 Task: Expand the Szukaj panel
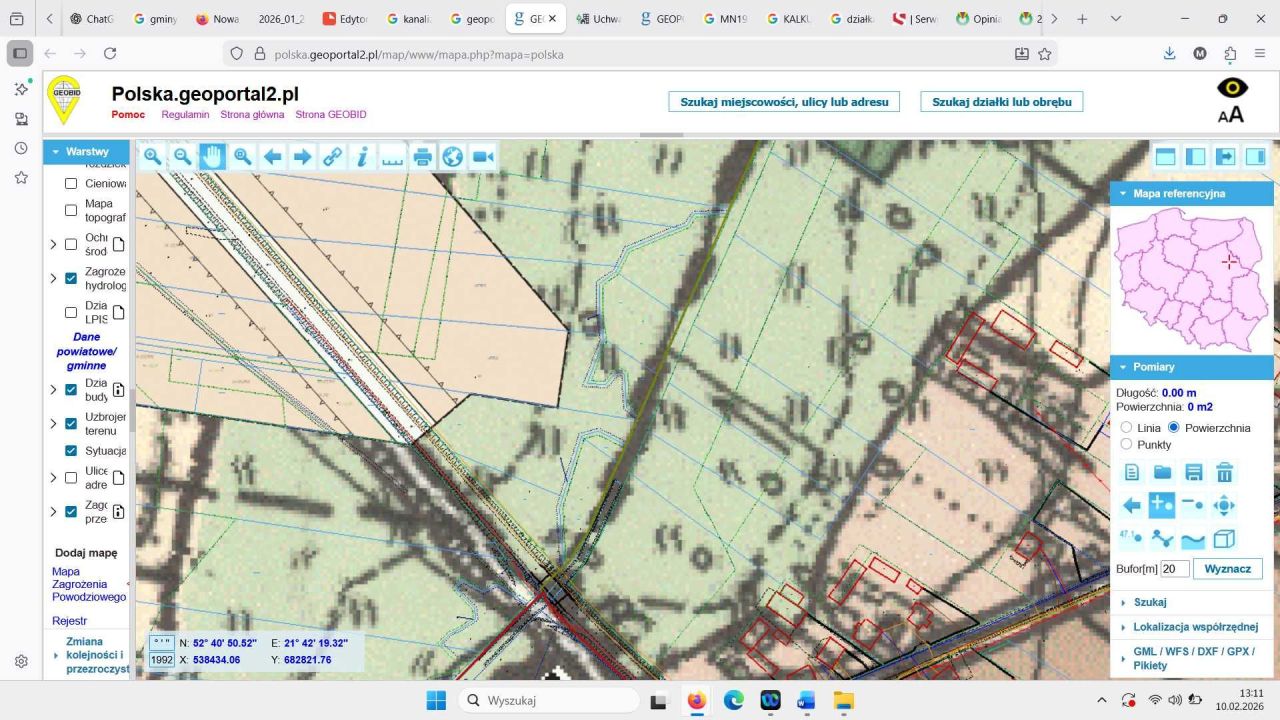click(x=1150, y=602)
